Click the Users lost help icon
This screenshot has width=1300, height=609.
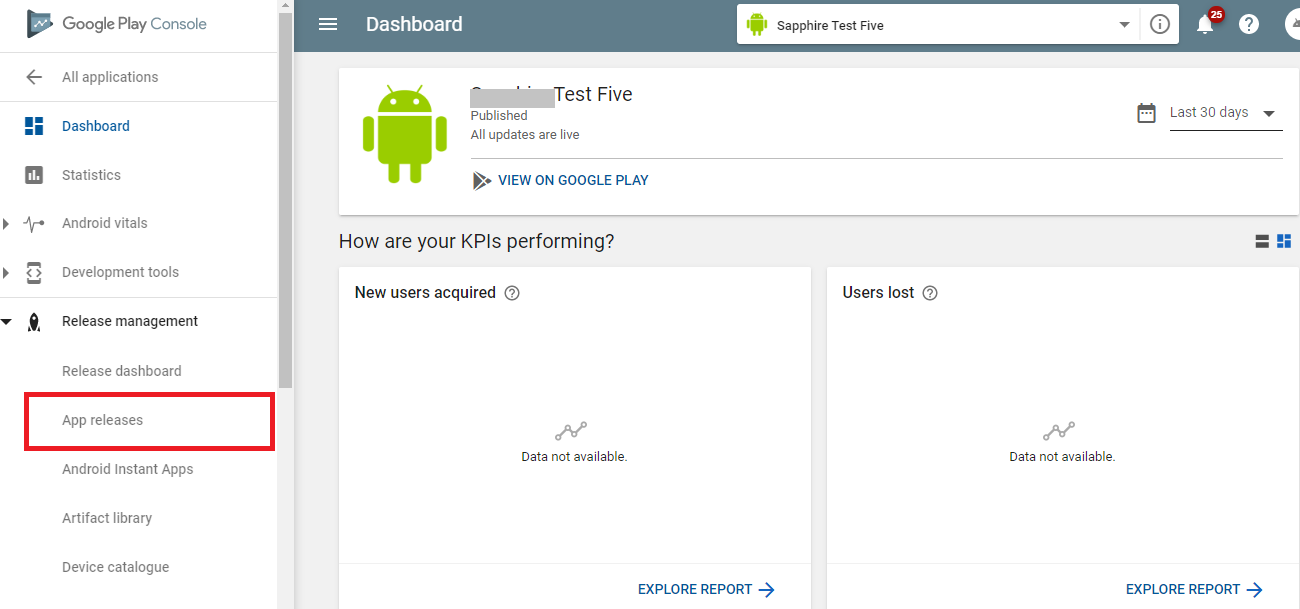[930, 293]
